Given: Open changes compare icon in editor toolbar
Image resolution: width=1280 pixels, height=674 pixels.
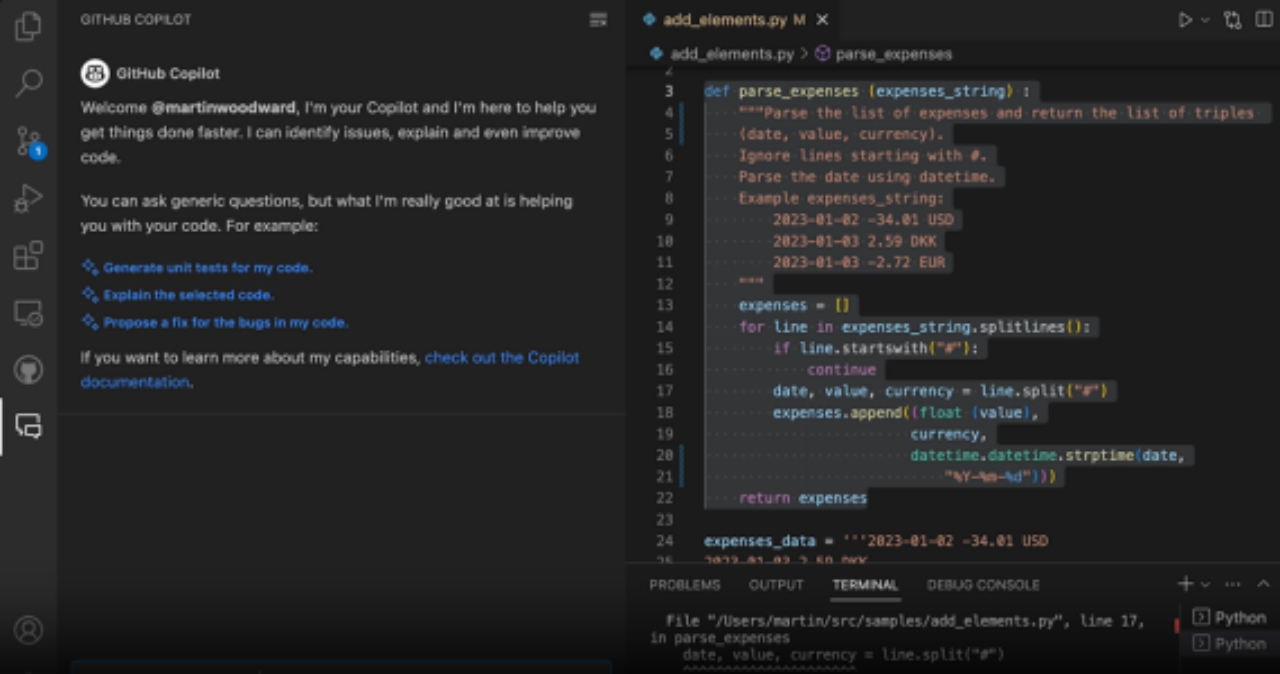Looking at the screenshot, I should (x=1233, y=20).
